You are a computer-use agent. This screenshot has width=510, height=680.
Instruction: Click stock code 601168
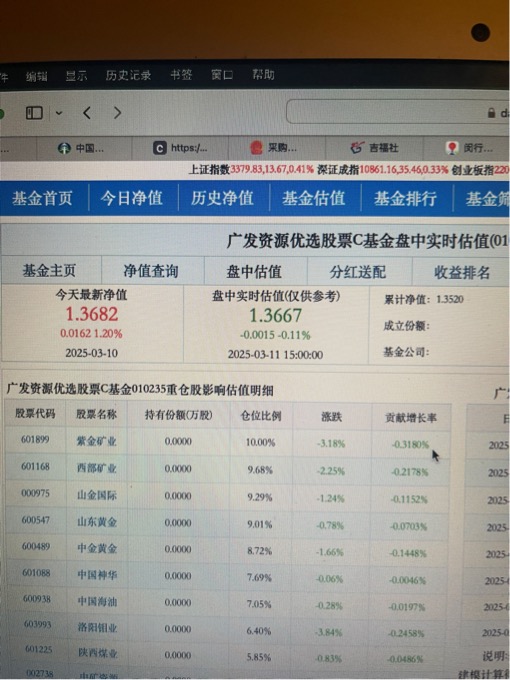click(35, 467)
